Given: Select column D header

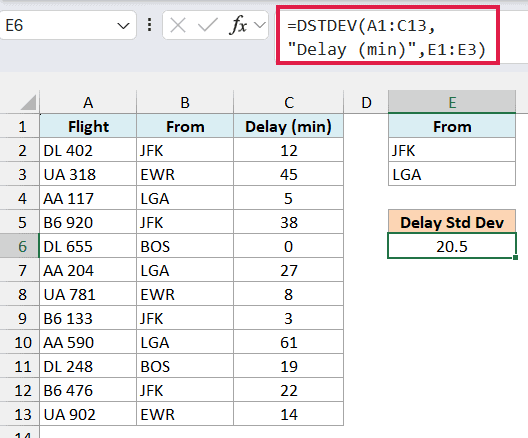Looking at the screenshot, I should pos(366,102).
